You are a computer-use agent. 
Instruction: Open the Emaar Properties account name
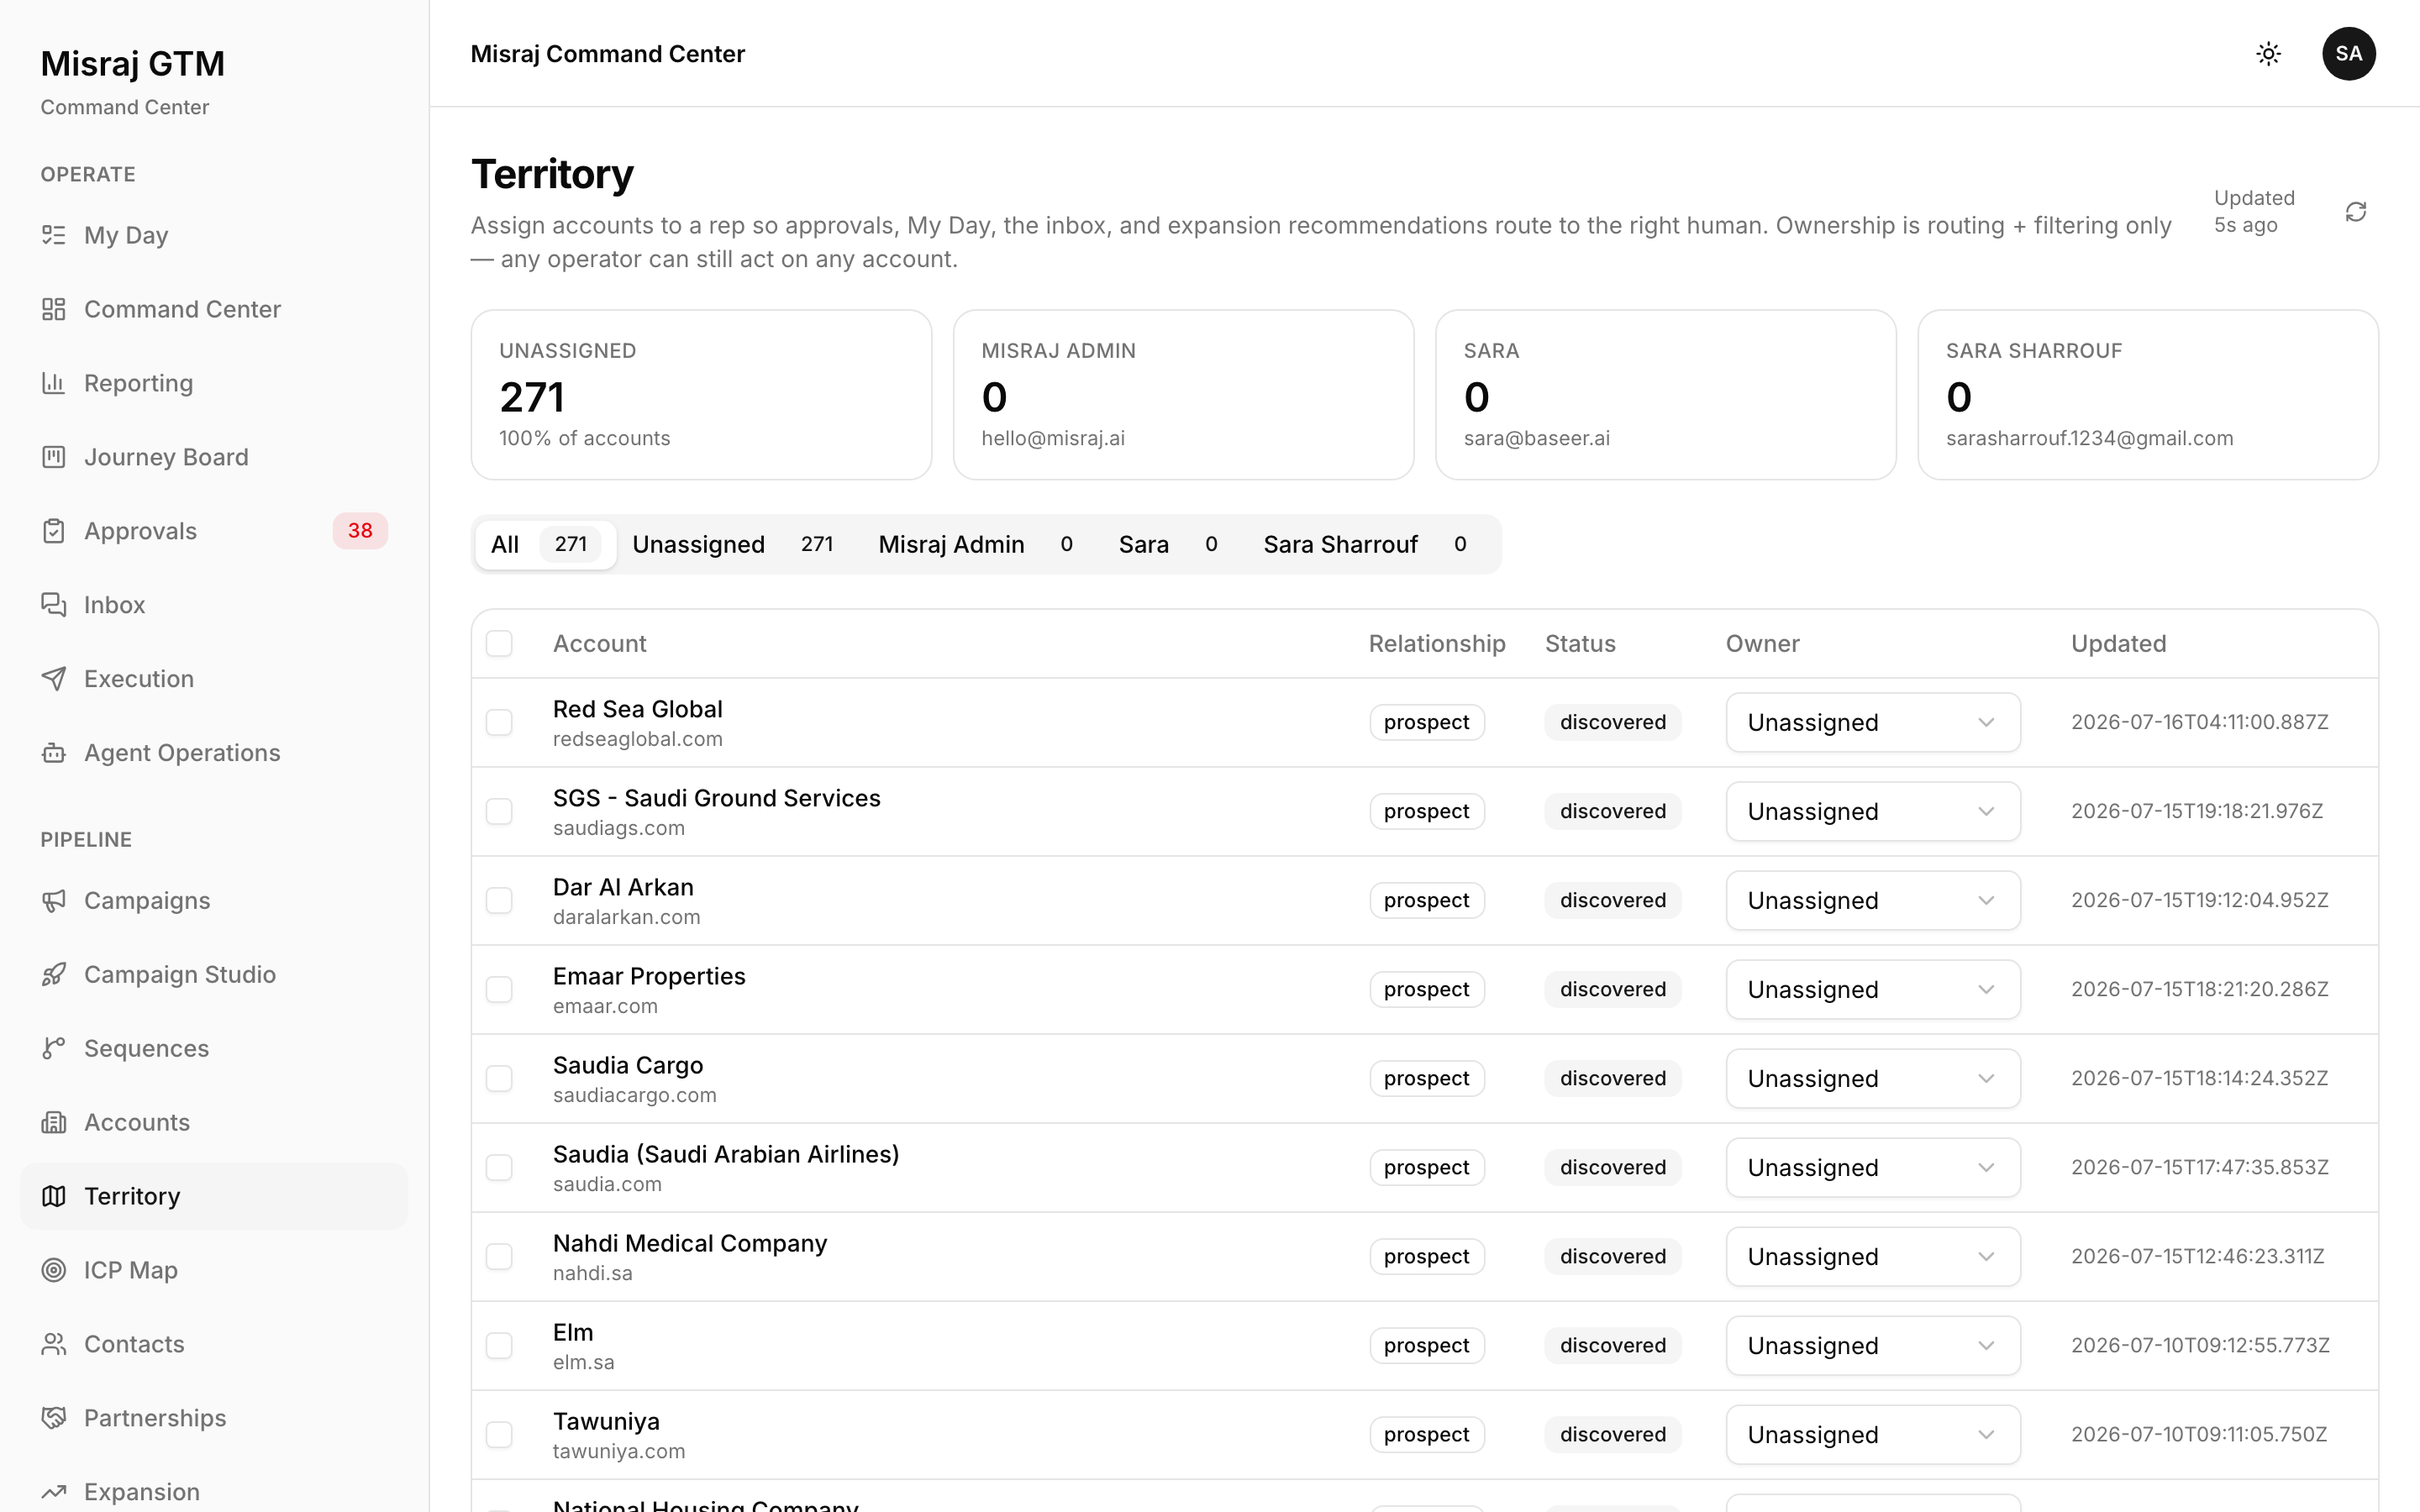(649, 976)
